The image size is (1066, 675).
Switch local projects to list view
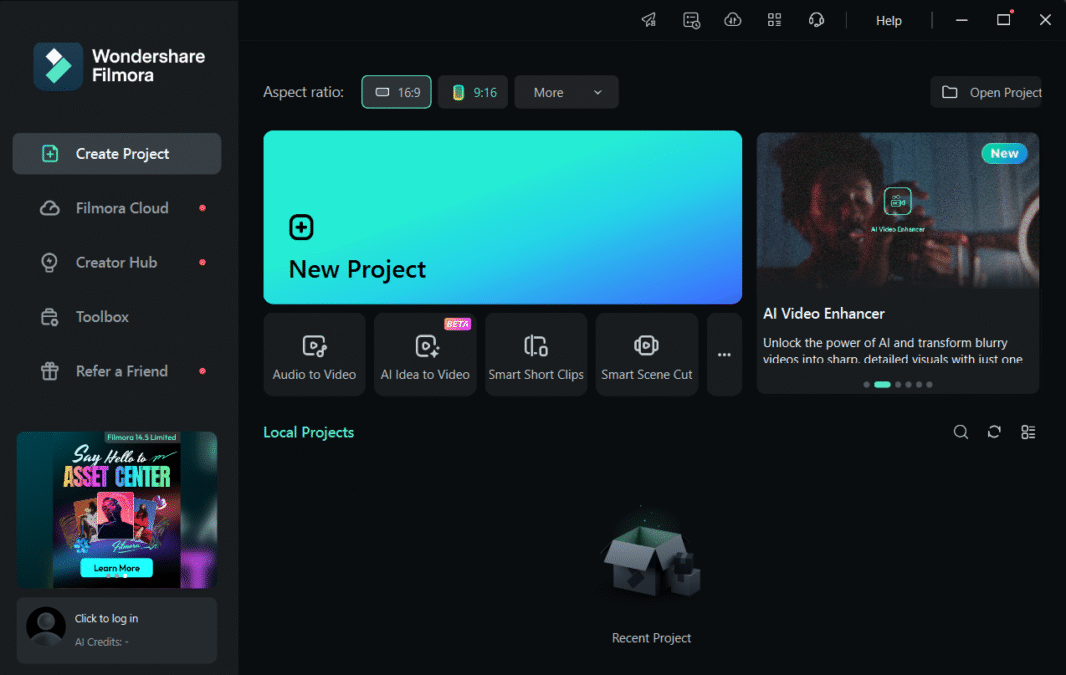click(x=1028, y=432)
